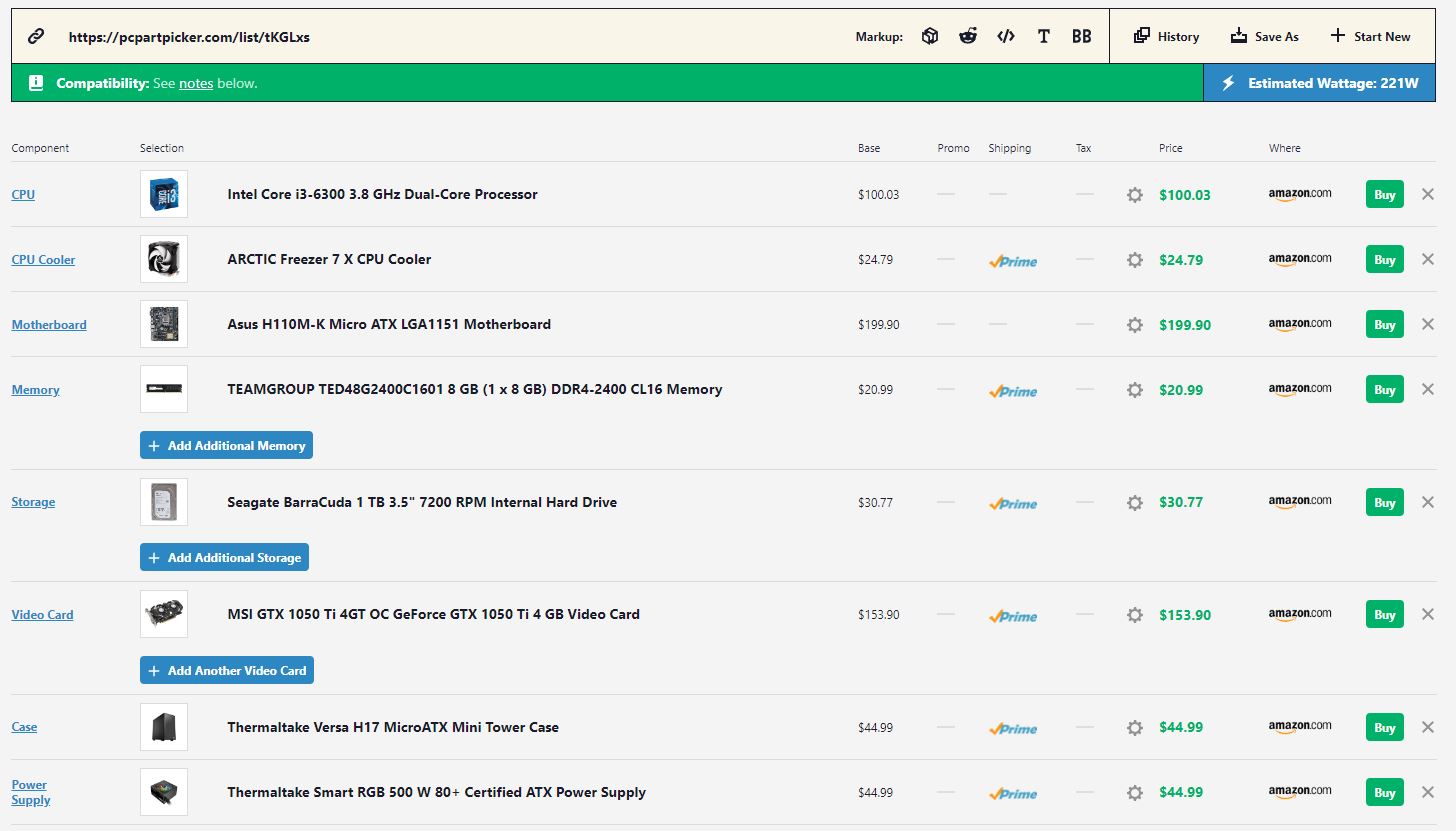Click the $100.03 green price for CPU
Image resolution: width=1456 pixels, height=831 pixels.
click(1185, 195)
